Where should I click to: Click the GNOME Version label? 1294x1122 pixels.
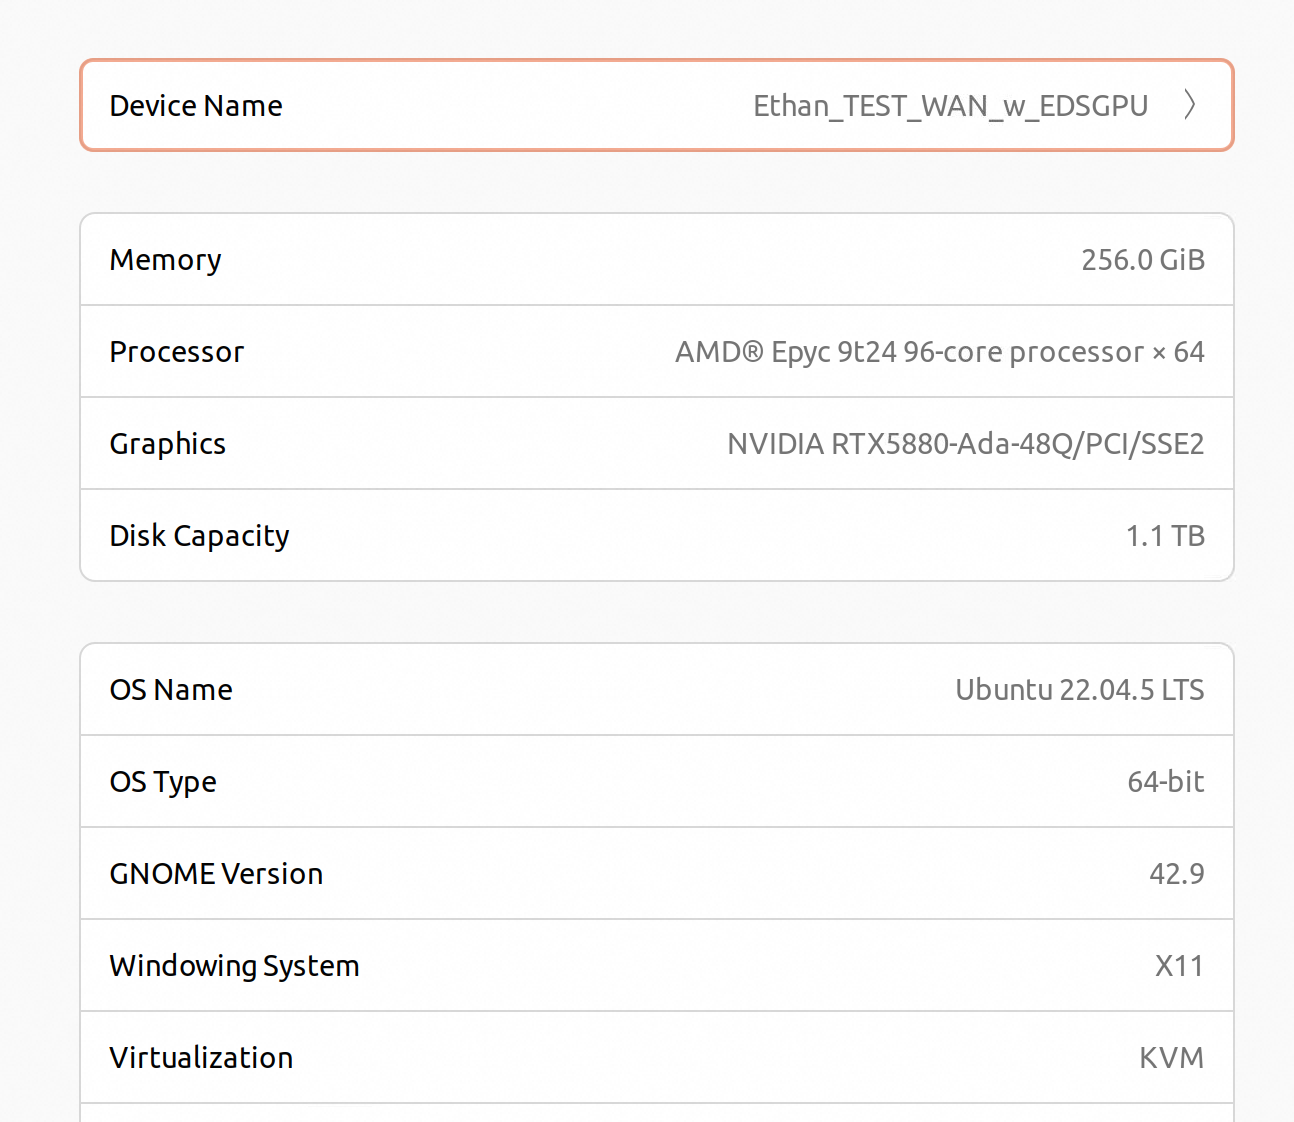216,874
